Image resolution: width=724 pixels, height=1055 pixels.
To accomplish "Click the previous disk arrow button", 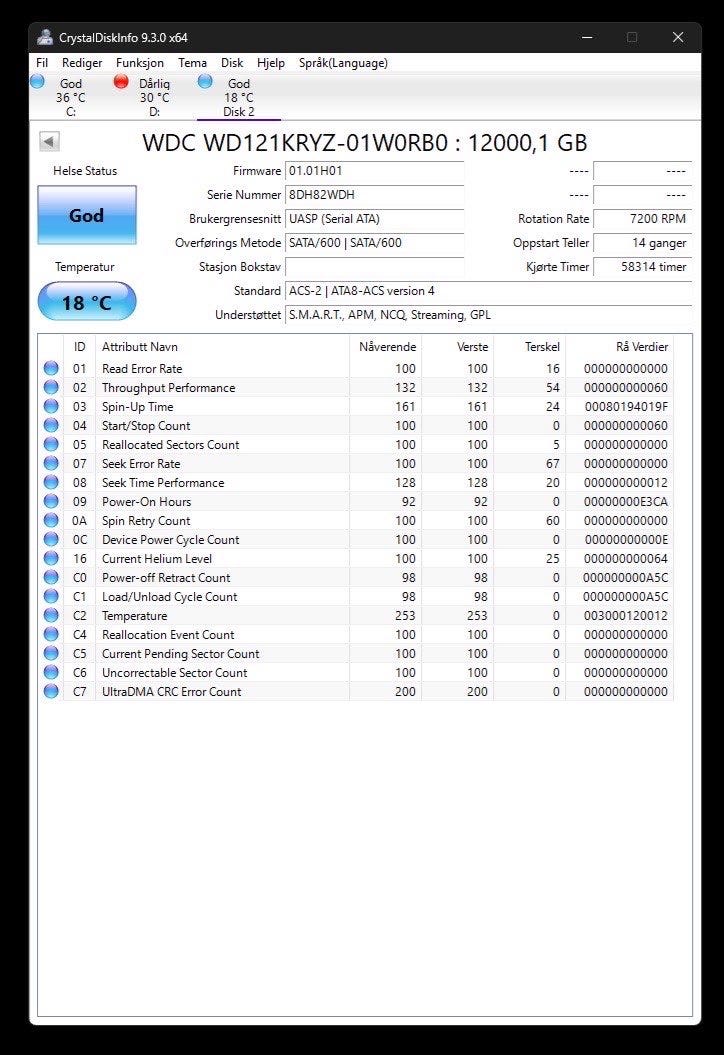I will (50, 141).
